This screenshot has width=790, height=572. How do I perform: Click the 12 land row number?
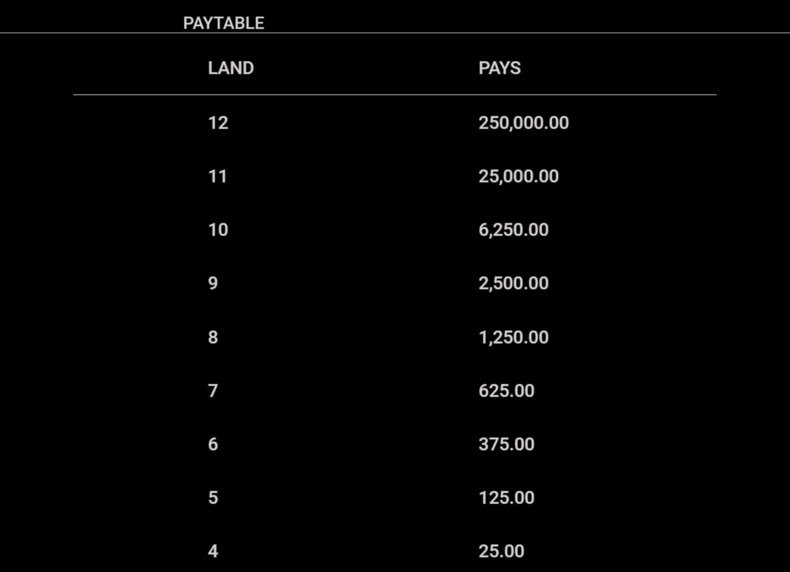pyautogui.click(x=218, y=123)
